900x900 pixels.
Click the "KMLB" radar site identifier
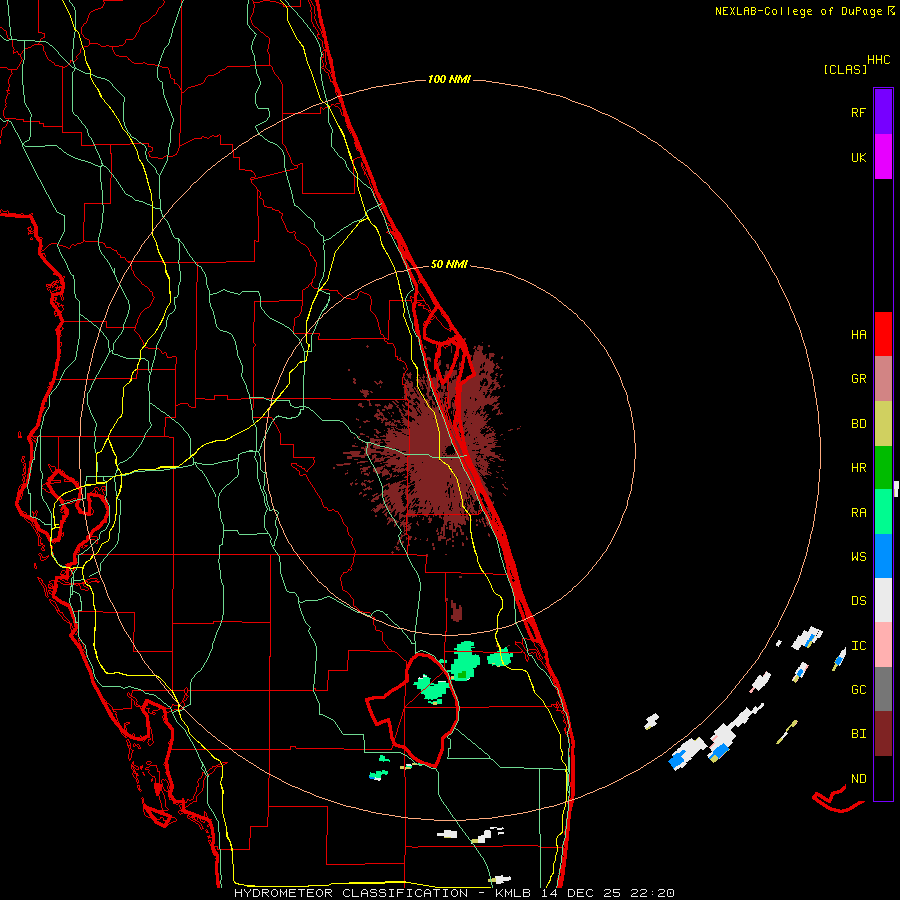(515, 893)
